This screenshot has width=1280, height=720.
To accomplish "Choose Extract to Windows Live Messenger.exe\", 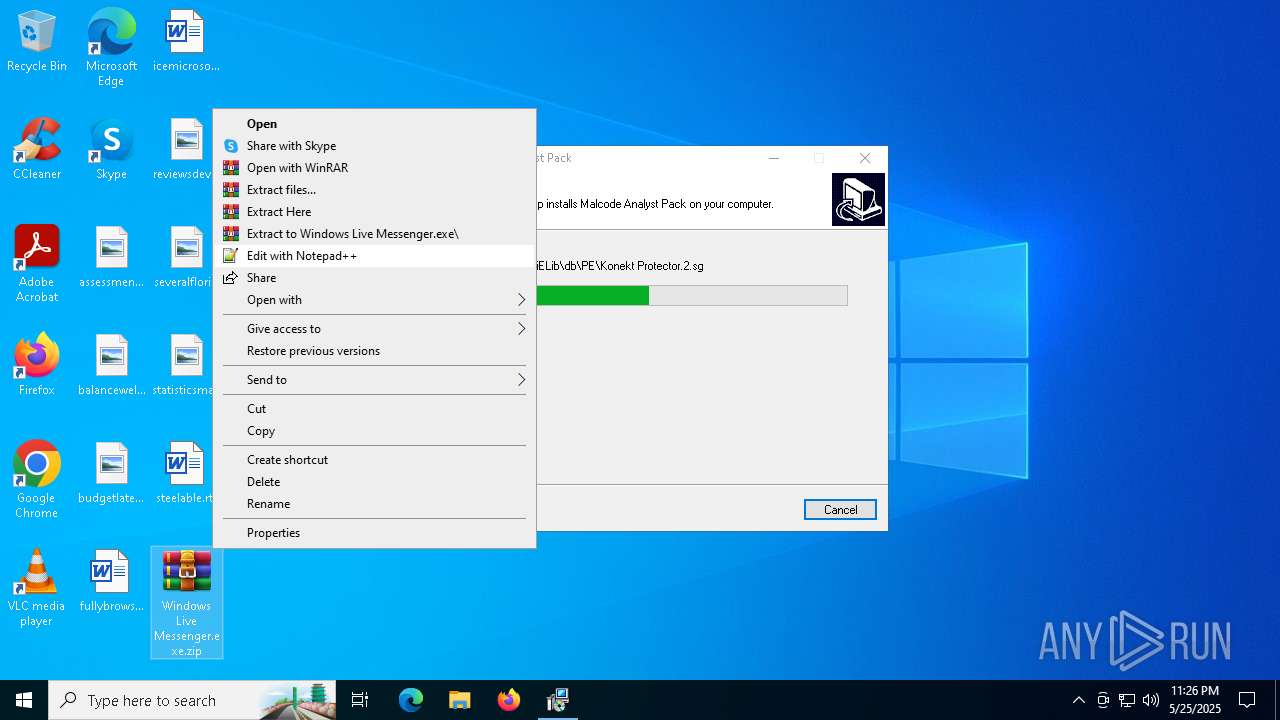I will [375, 234].
